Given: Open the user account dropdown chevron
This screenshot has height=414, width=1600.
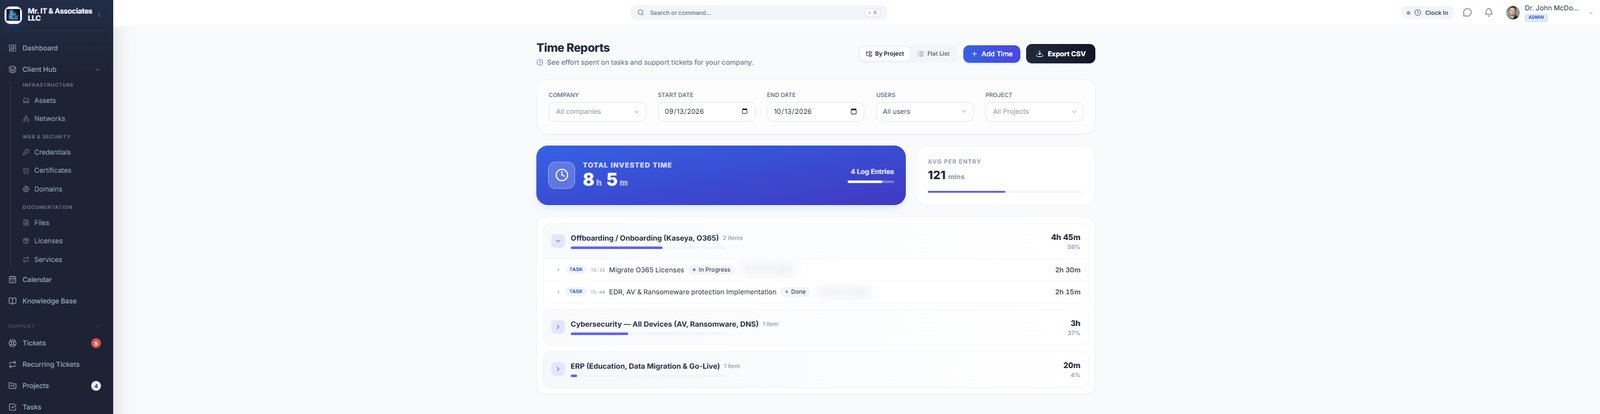Looking at the screenshot, I should point(1590,13).
